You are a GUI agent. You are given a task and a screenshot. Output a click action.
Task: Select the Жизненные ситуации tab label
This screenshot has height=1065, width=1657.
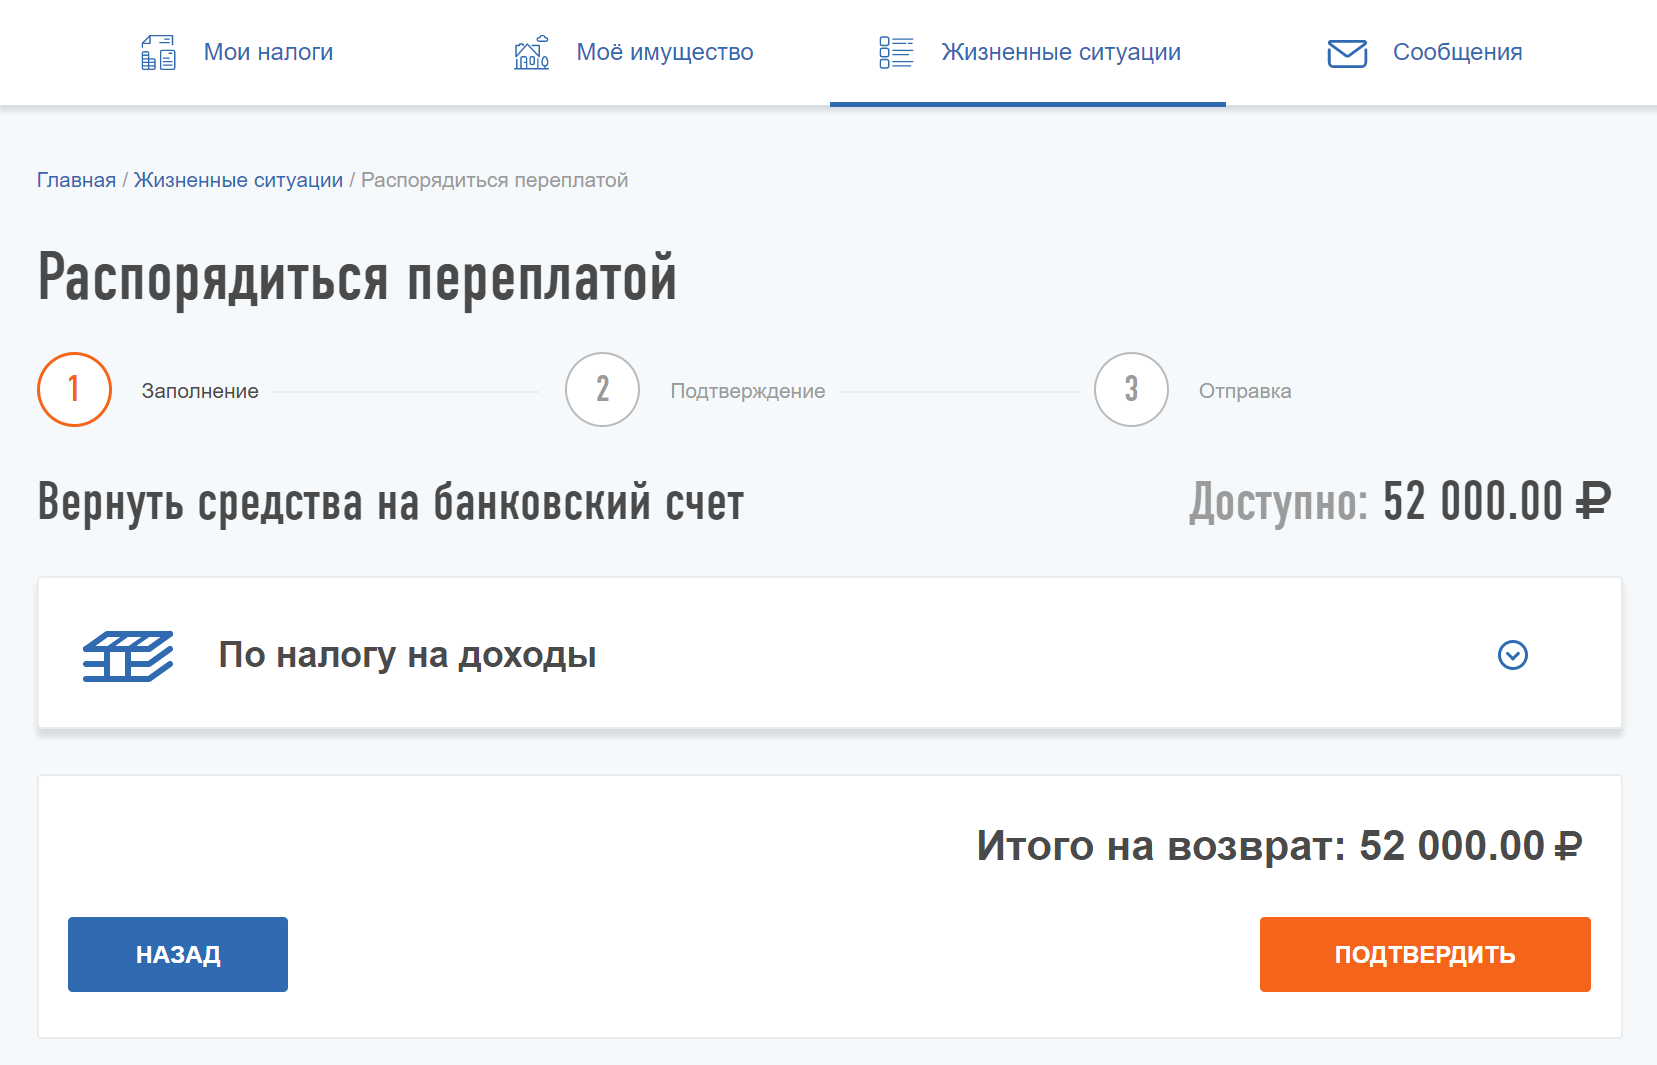1060,52
